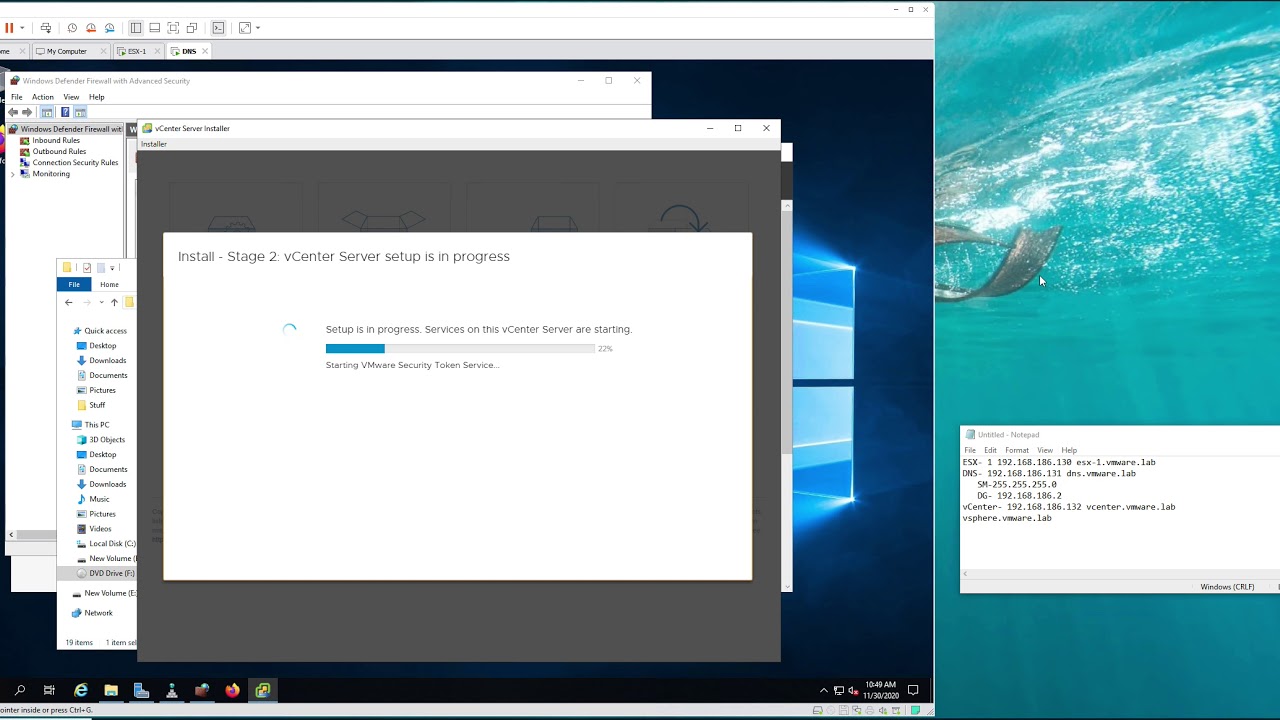1280x720 pixels.
Task: Open File Explorer from the taskbar
Action: [x=111, y=690]
